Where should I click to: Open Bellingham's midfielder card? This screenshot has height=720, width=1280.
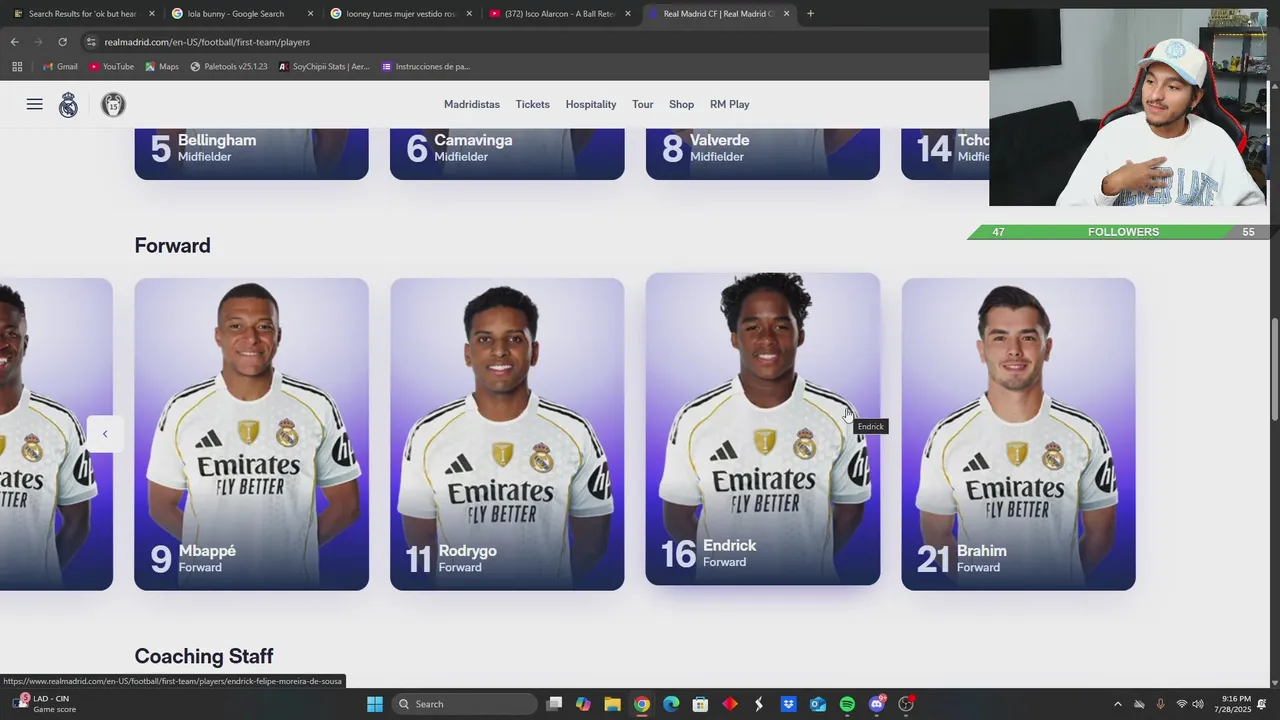click(251, 154)
